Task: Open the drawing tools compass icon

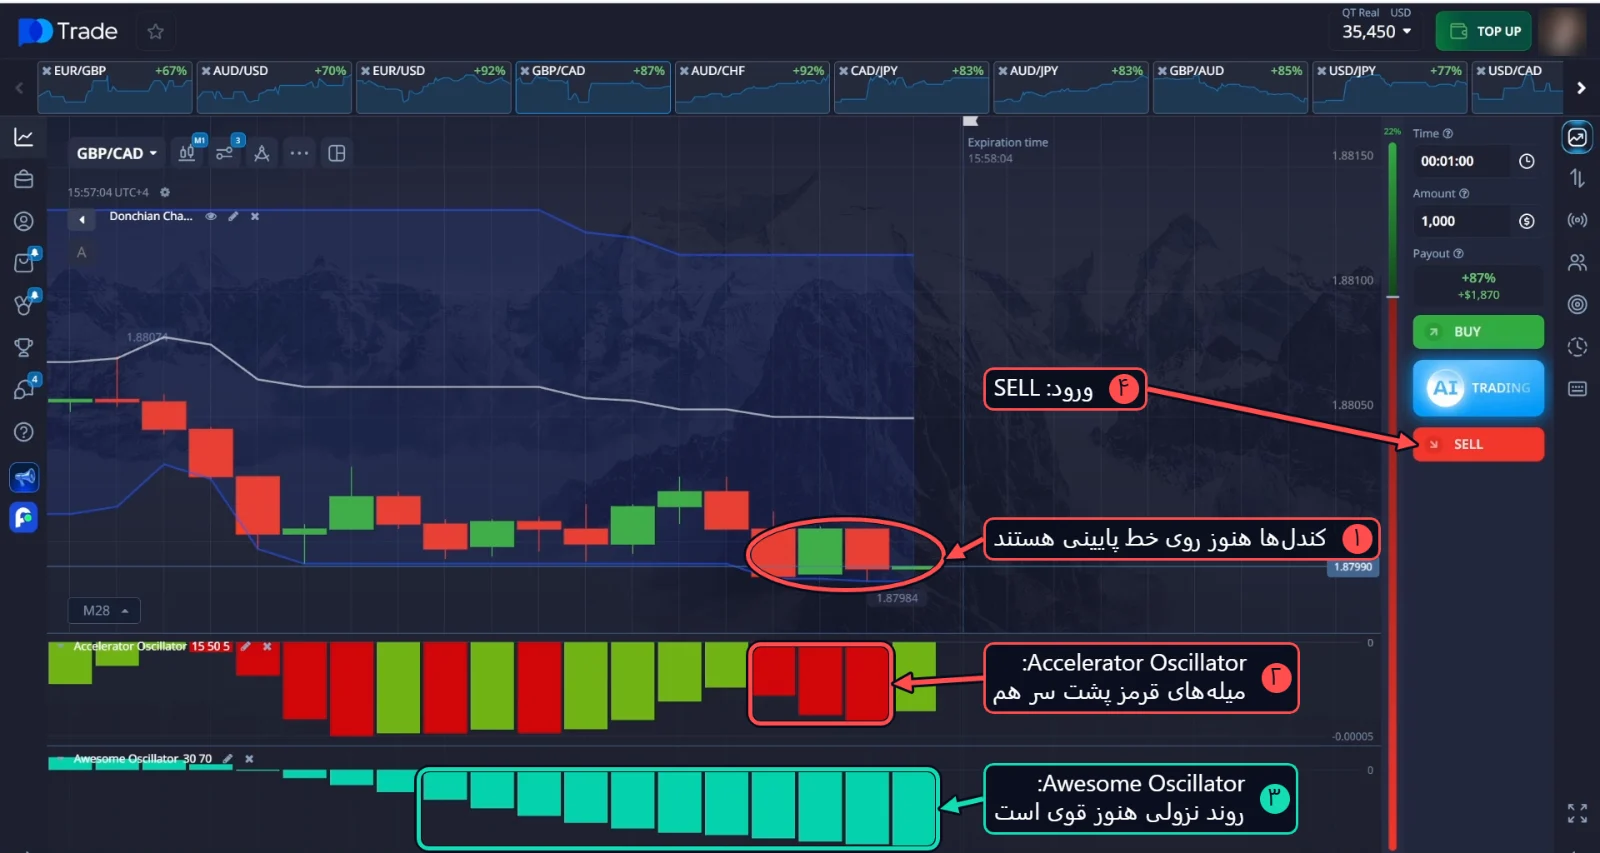Action: 262,153
